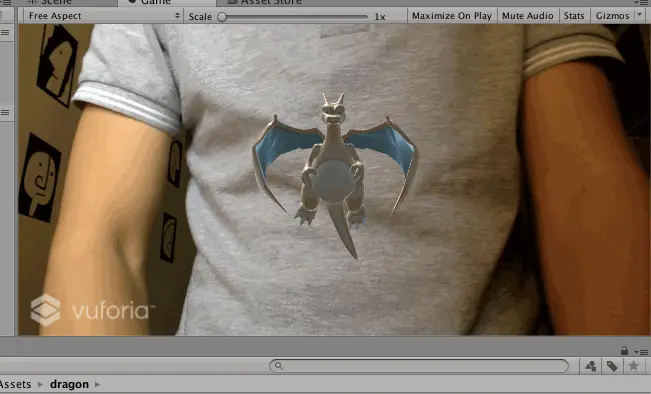Open upper left panel handle menu icon
The height and width of the screenshot is (394, 651).
[5, 32]
